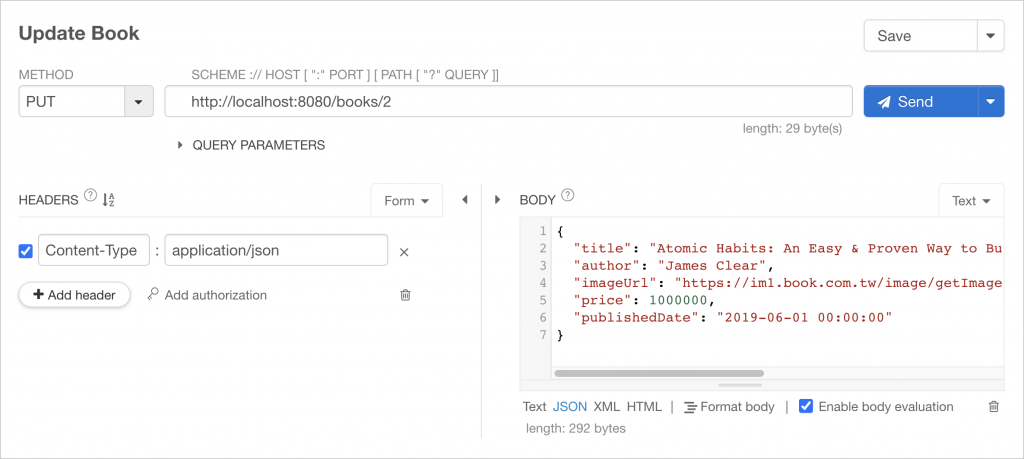This screenshot has height=459, width=1024.
Task: Open the PUT method dropdown
Action: point(137,102)
